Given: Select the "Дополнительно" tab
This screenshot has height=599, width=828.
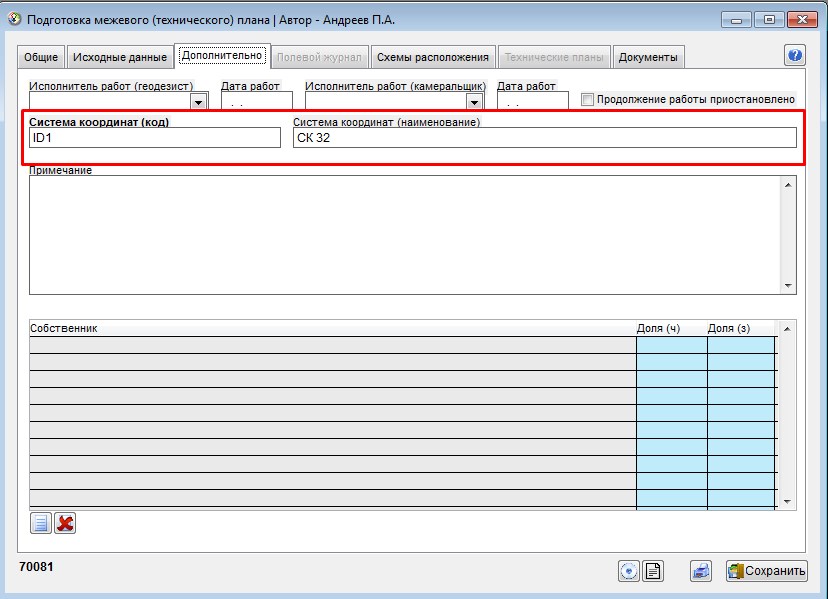Looking at the screenshot, I should (x=222, y=55).
